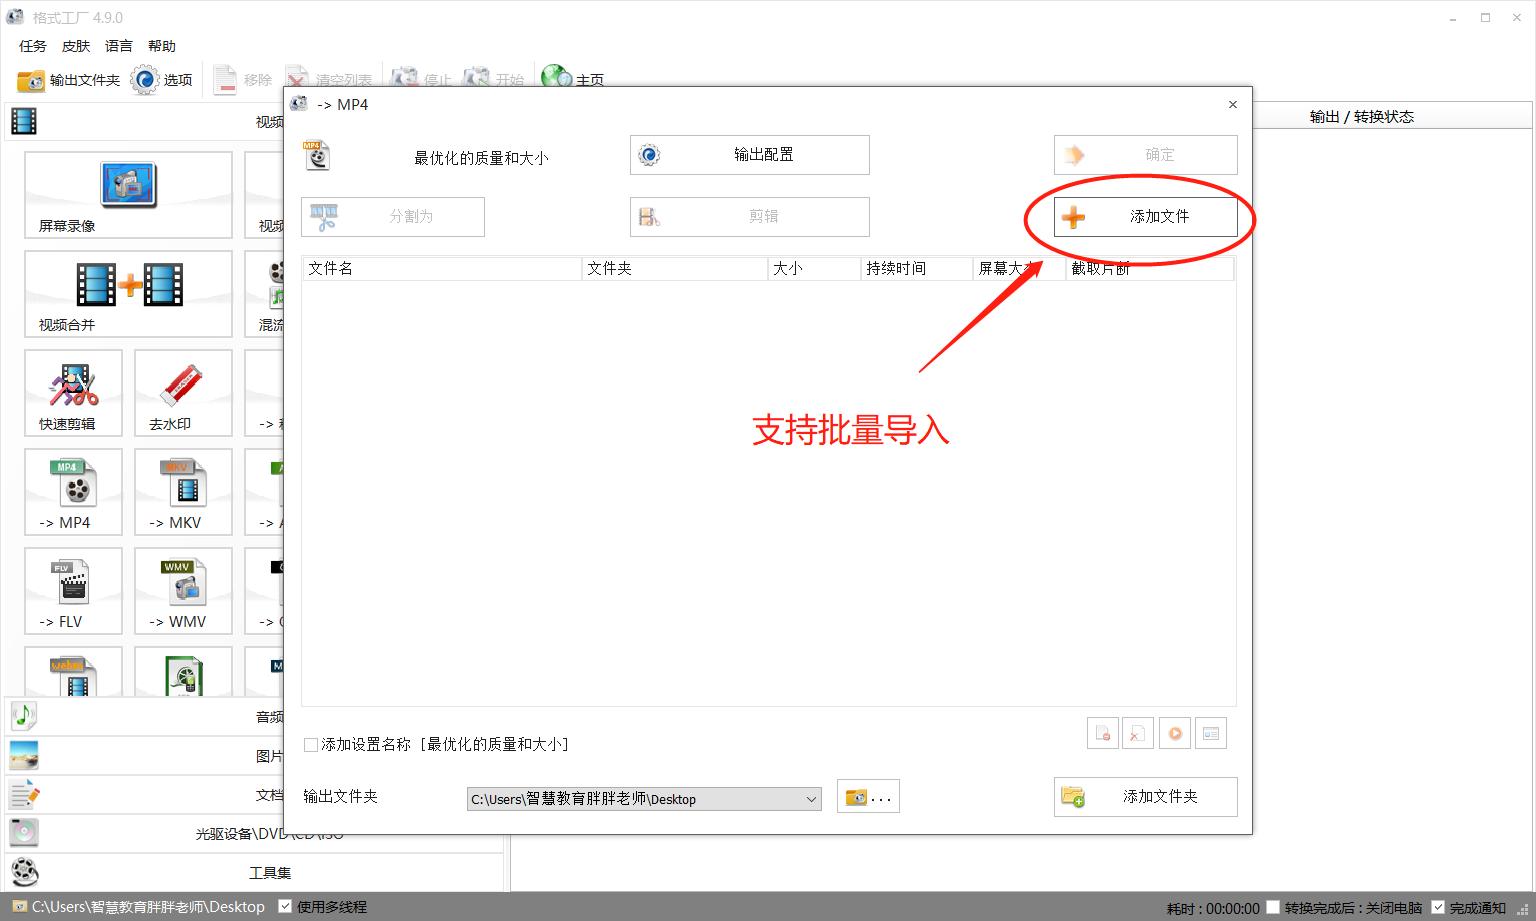Select the 屏幕录像 screen recording tool

[x=127, y=195]
